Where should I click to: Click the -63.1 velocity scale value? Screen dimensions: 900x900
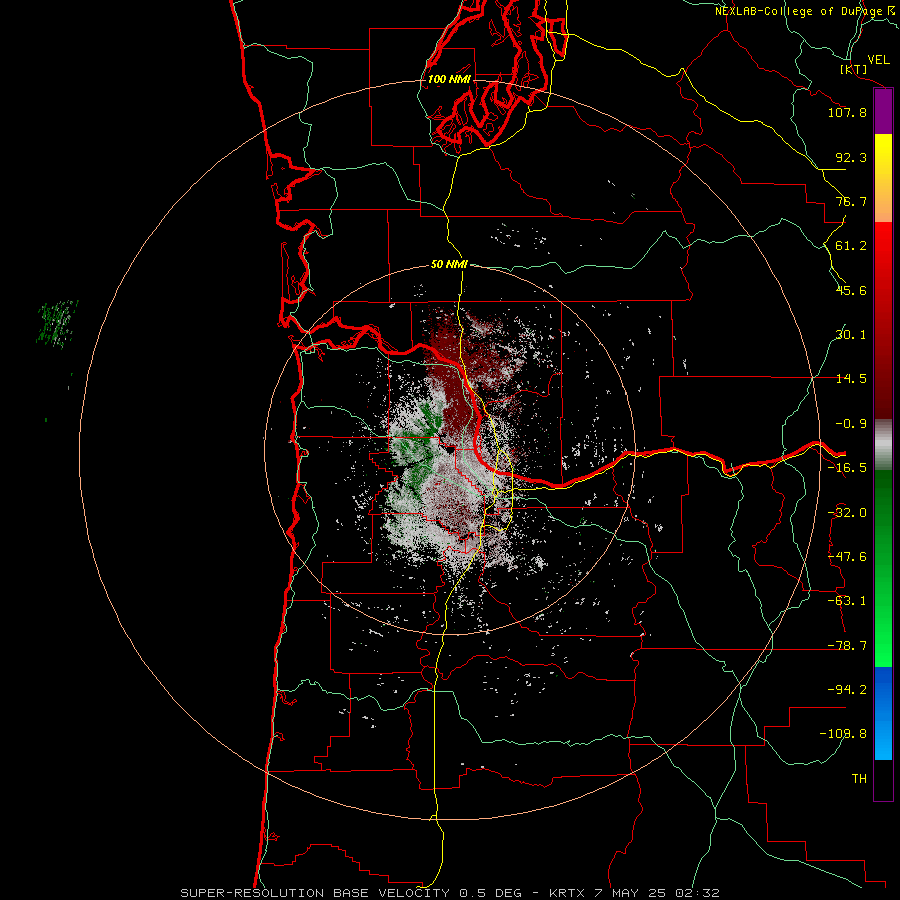coord(847,601)
